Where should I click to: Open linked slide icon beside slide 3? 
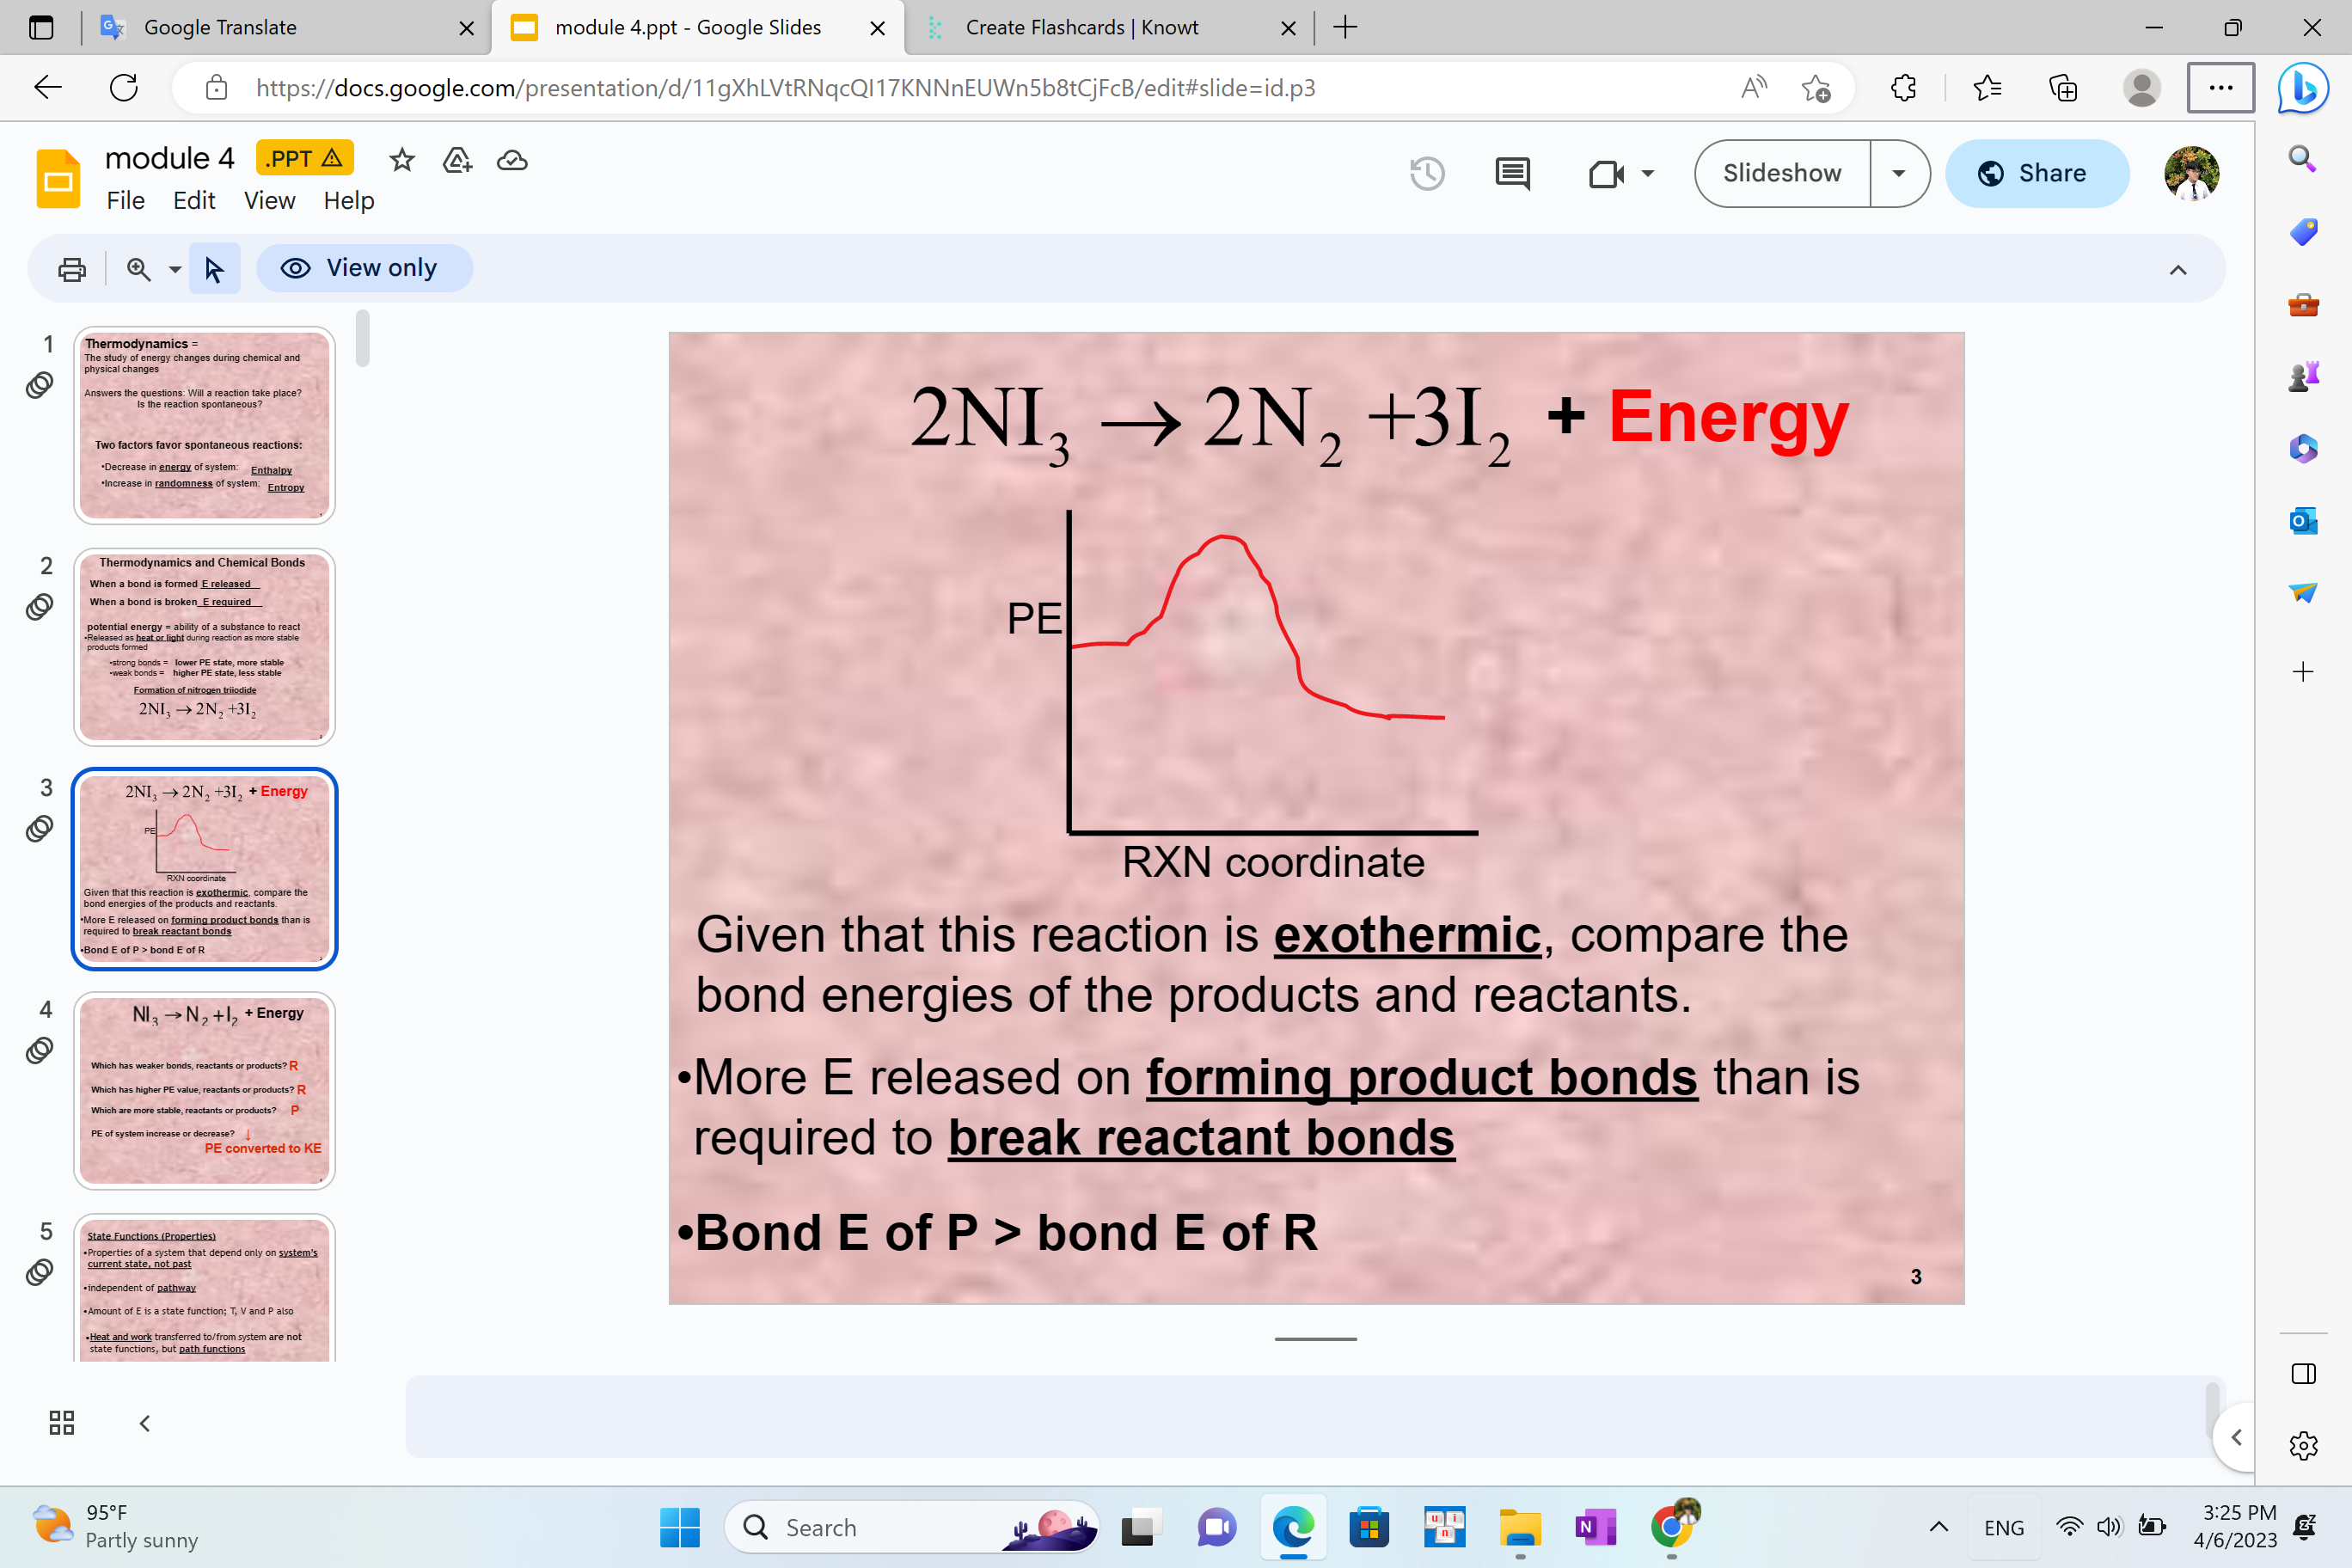[40, 828]
